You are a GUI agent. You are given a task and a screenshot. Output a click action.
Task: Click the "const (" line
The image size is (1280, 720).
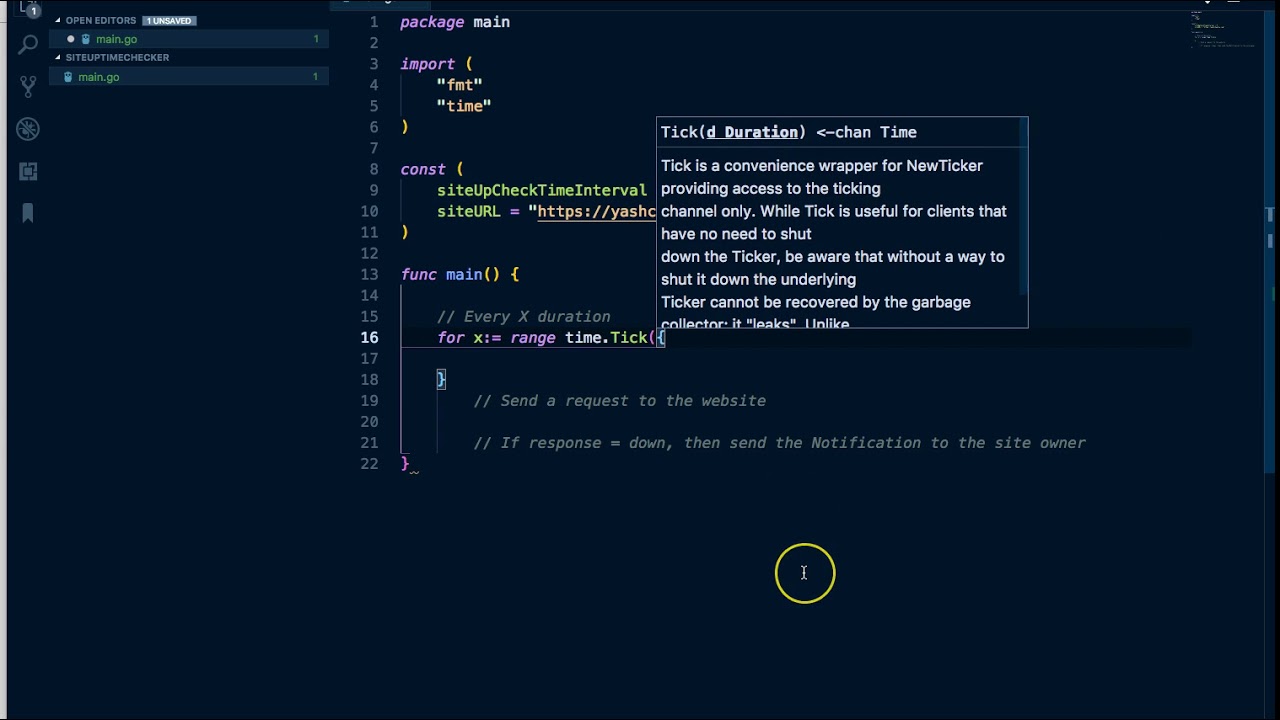[x=432, y=169]
